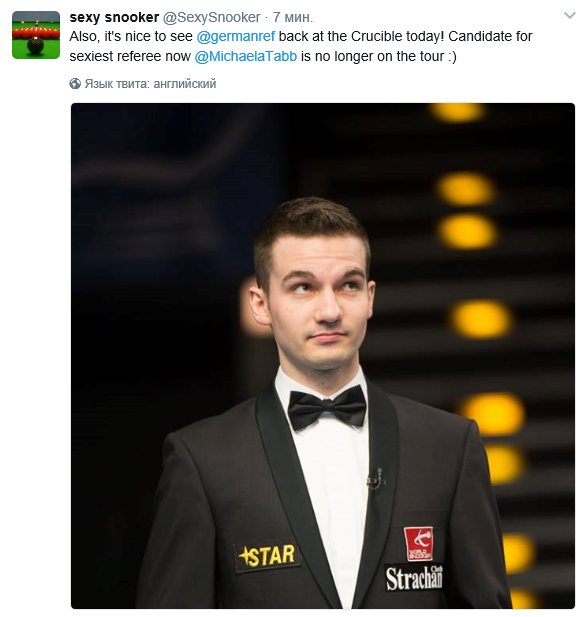The height and width of the screenshot is (617, 586).
Task: Click the black bow tie in photo
Action: tap(327, 408)
